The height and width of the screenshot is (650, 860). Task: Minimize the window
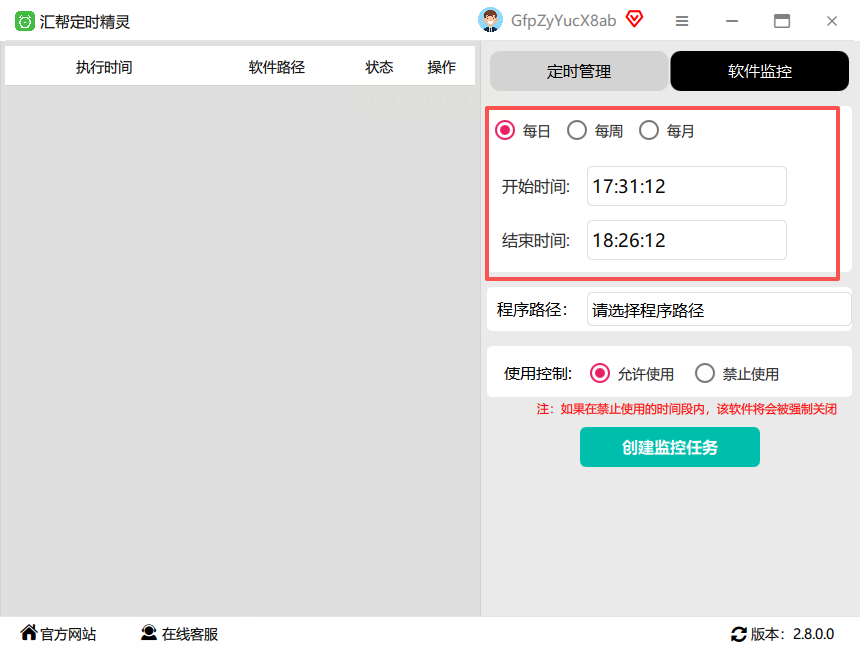click(732, 21)
